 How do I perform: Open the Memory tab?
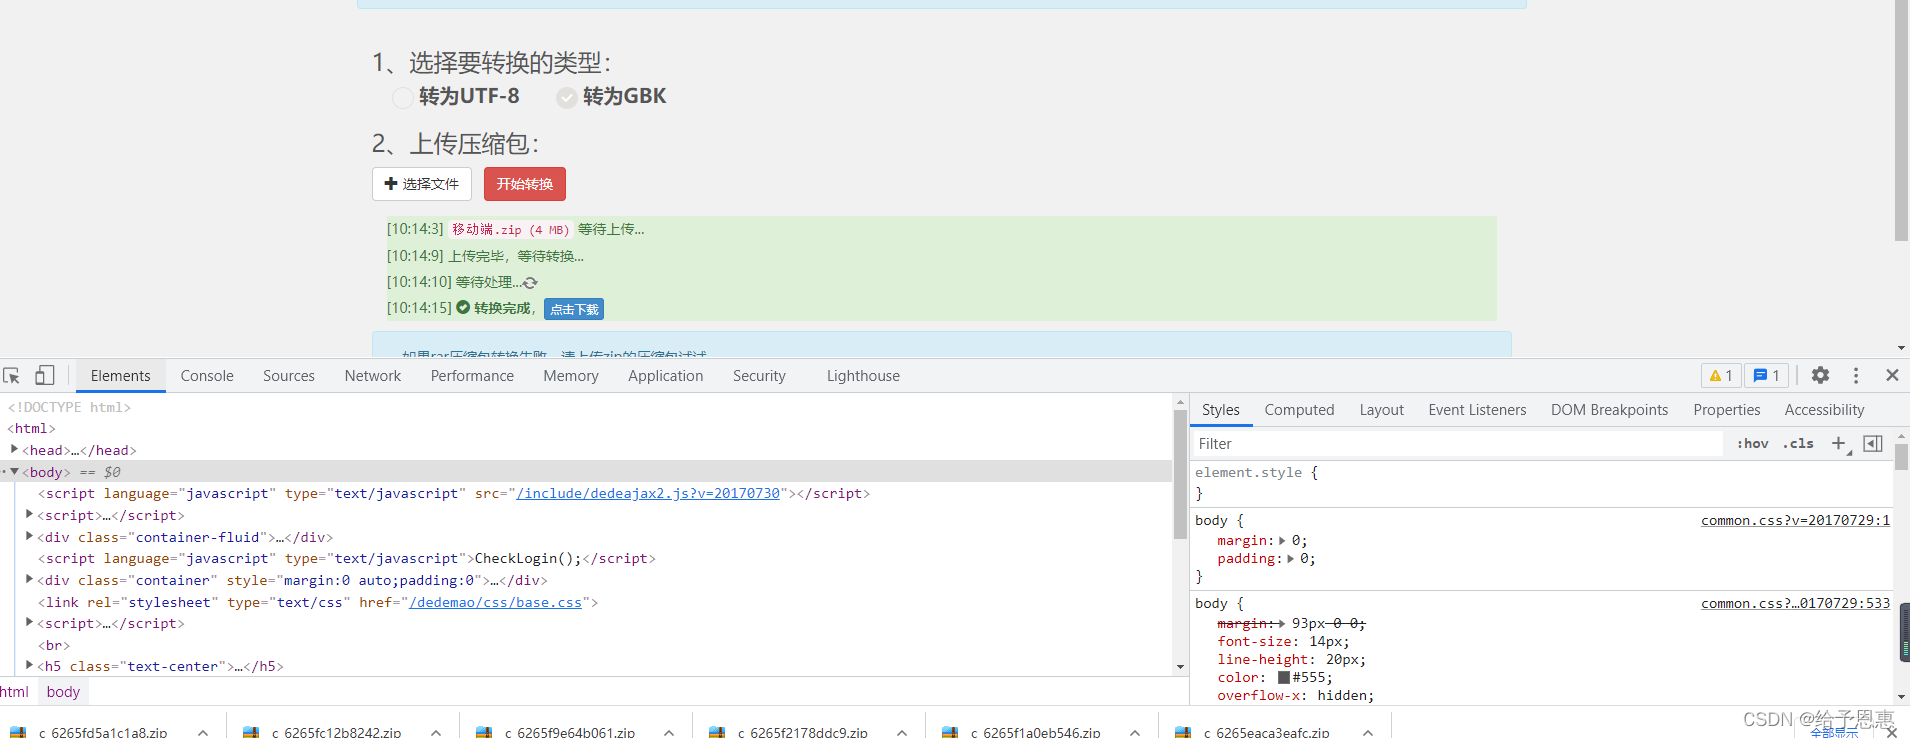571,376
